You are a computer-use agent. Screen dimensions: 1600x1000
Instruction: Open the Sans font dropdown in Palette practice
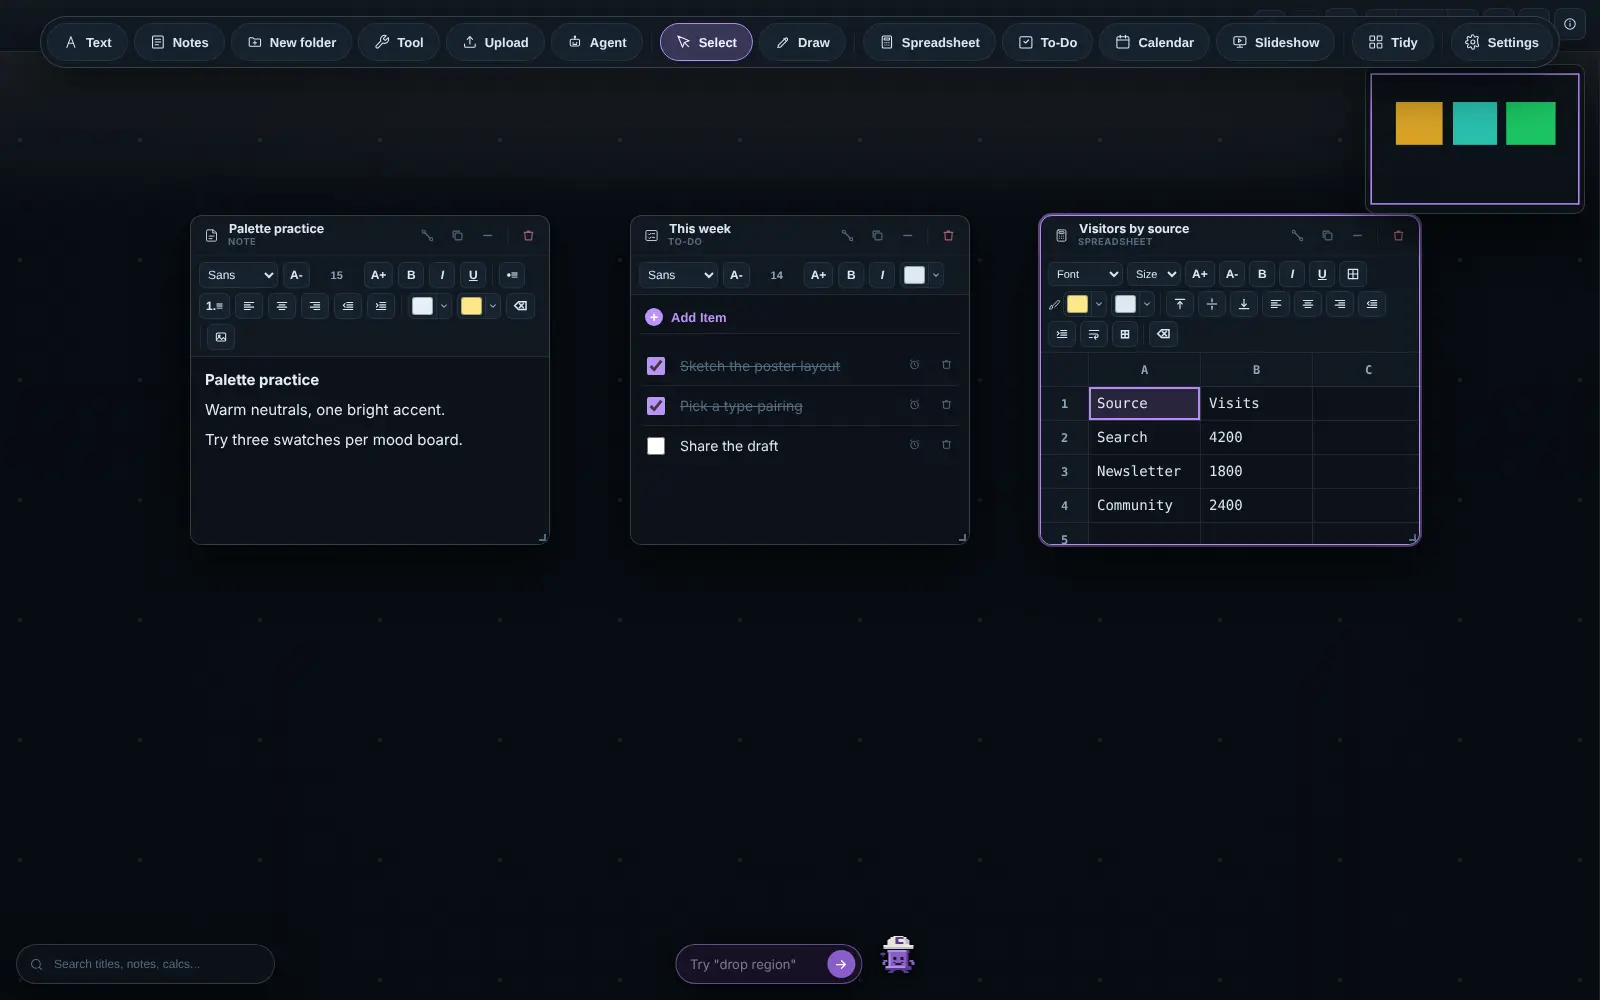tap(239, 275)
